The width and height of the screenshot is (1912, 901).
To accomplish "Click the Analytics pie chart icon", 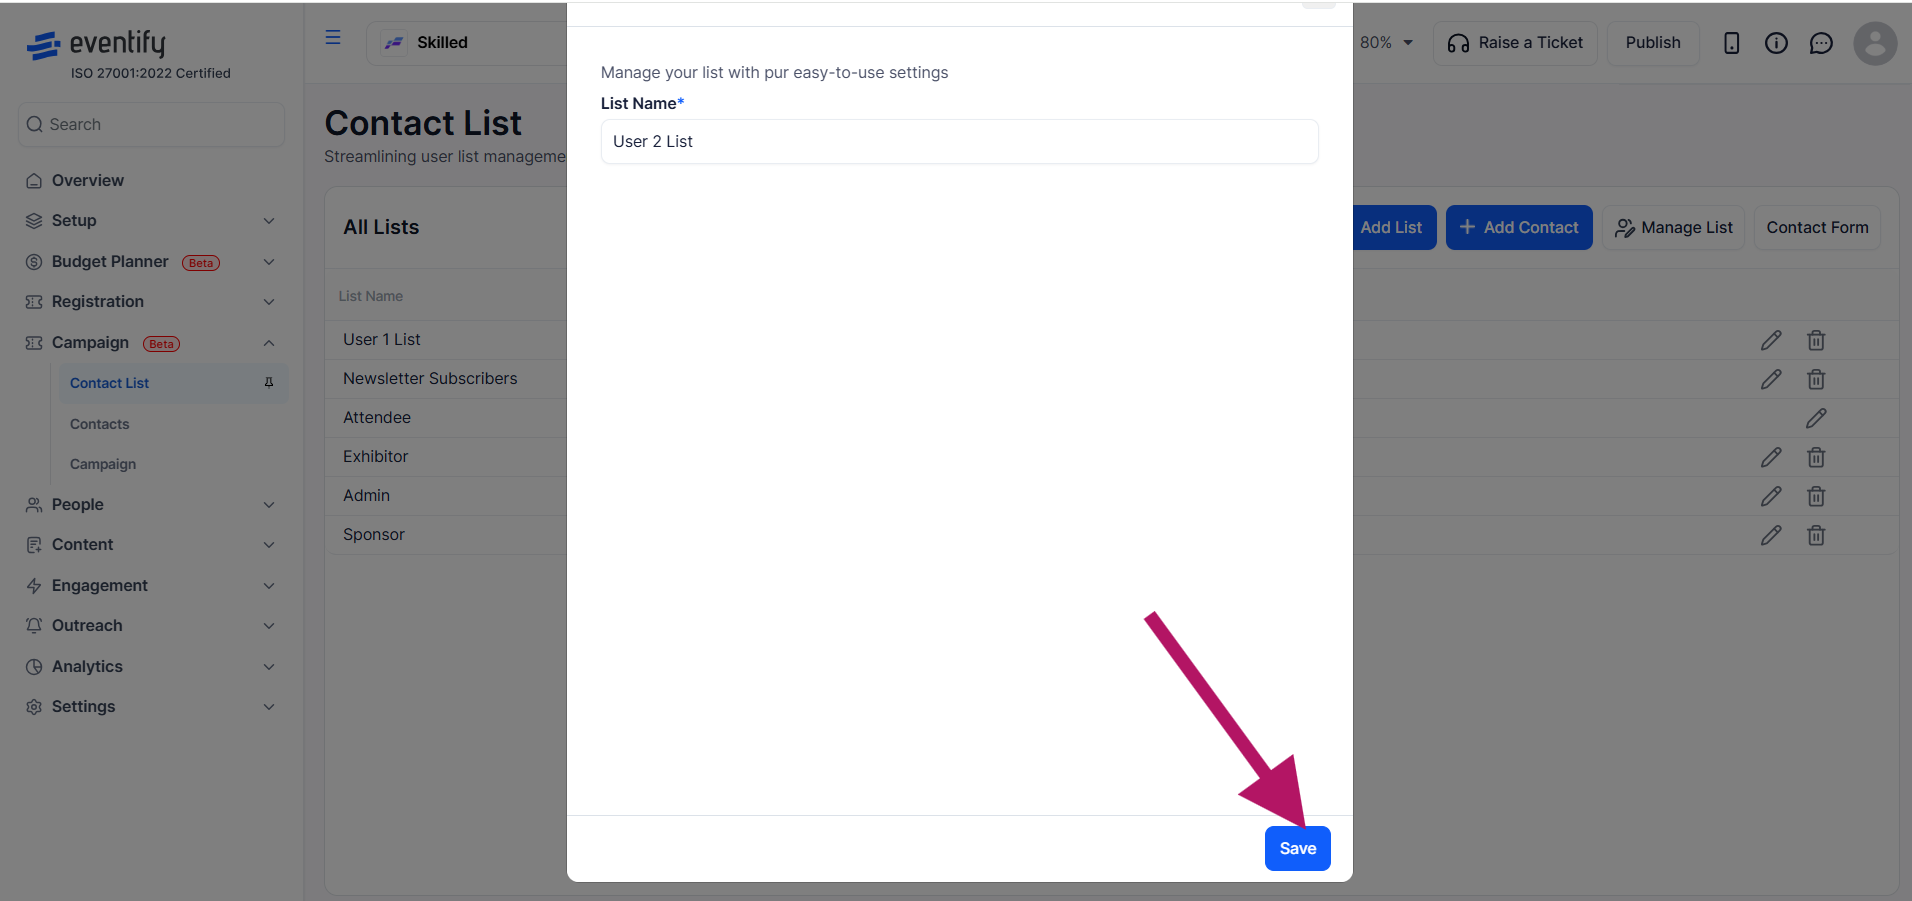I will 34,667.
